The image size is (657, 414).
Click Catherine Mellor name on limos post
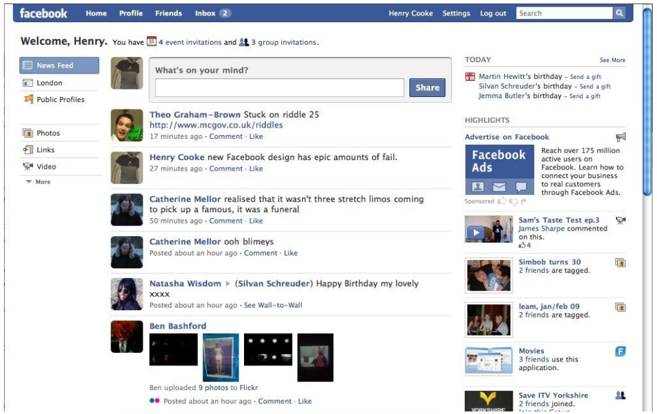point(185,199)
